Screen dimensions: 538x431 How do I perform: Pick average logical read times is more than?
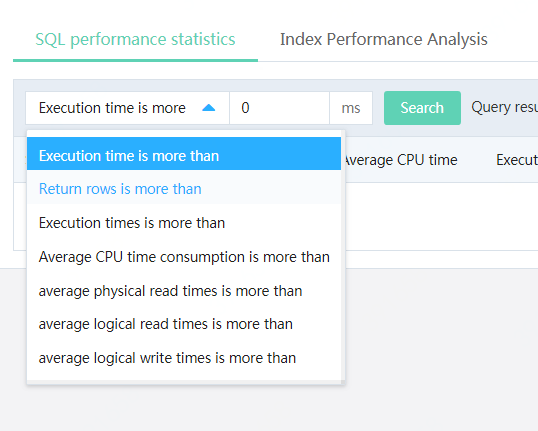[x=184, y=324]
